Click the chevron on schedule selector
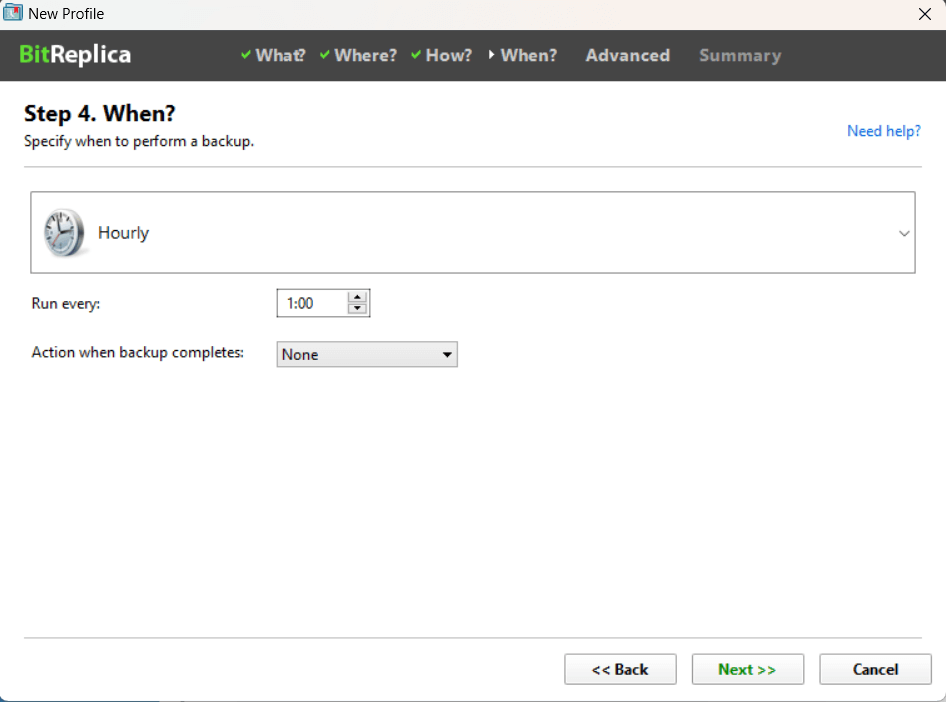The height and width of the screenshot is (702, 946). (904, 233)
